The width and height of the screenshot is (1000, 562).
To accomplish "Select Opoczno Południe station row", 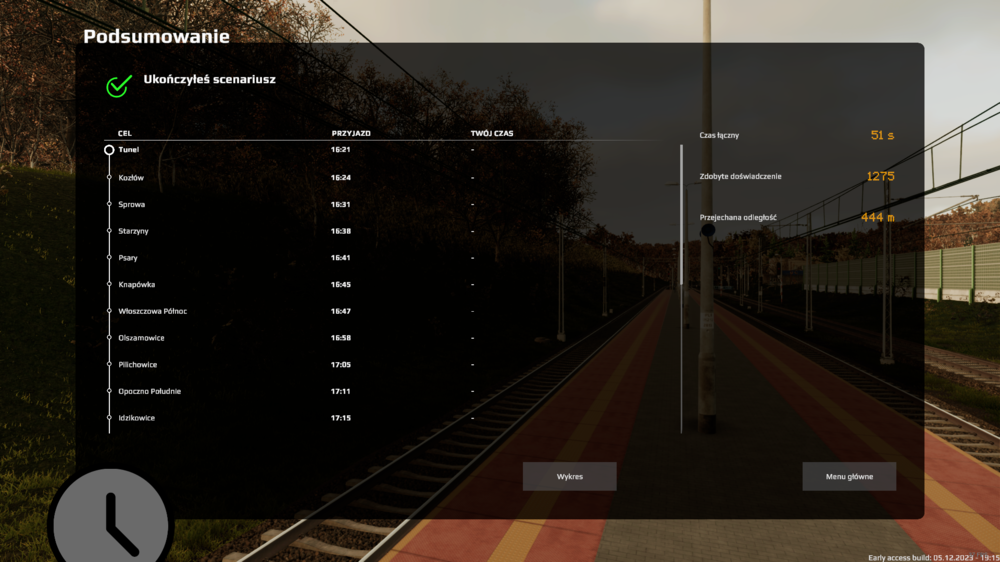I will point(149,391).
